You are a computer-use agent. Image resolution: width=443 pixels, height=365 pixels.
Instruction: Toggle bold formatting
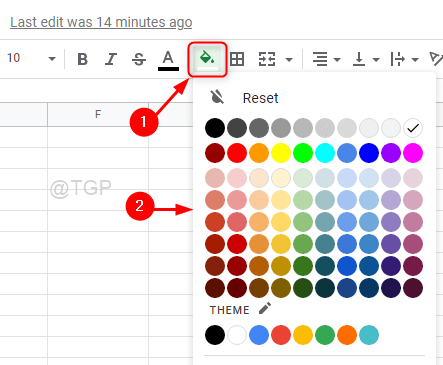coord(82,59)
